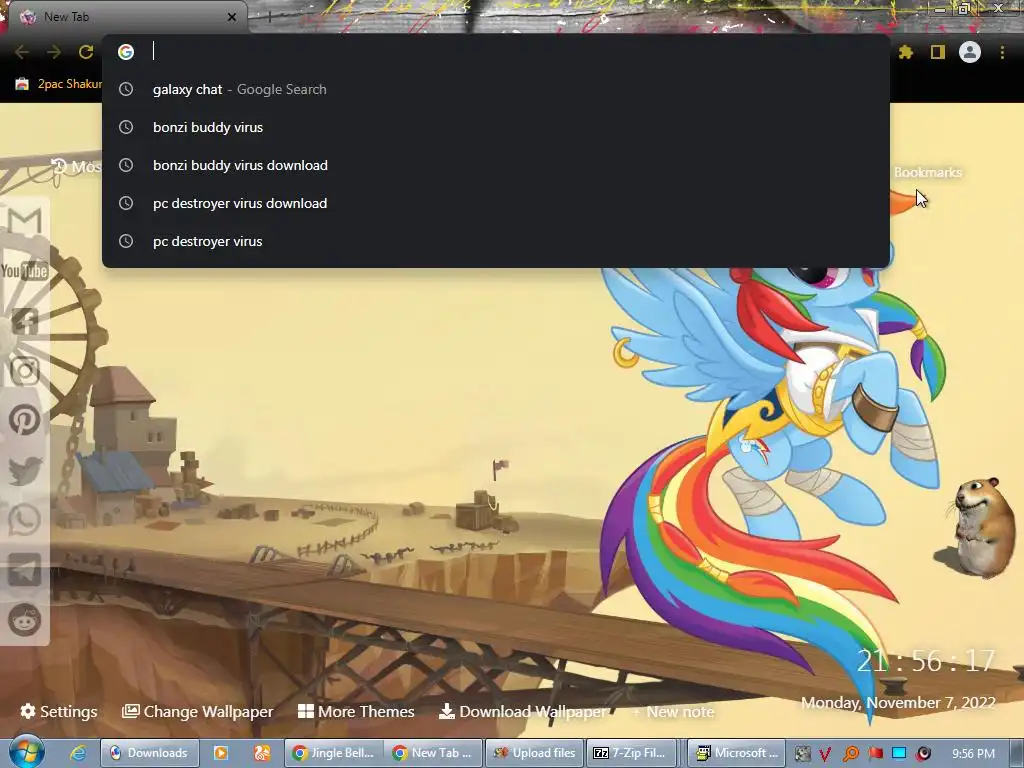Screen dimensions: 1024x768
Task: Open the 2pac Shakur bookmark
Action: click(60, 84)
